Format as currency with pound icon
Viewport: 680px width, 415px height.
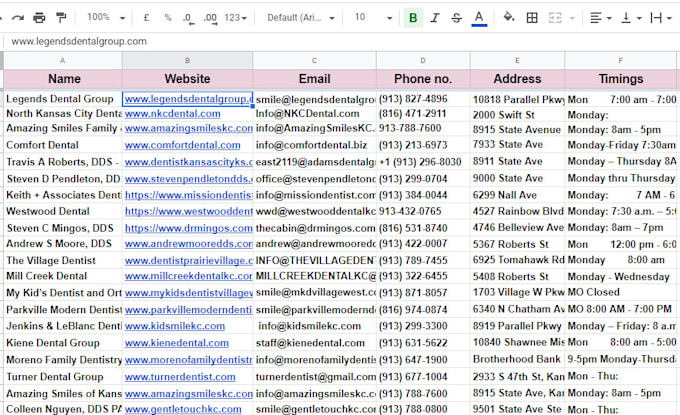pyautogui.click(x=147, y=18)
